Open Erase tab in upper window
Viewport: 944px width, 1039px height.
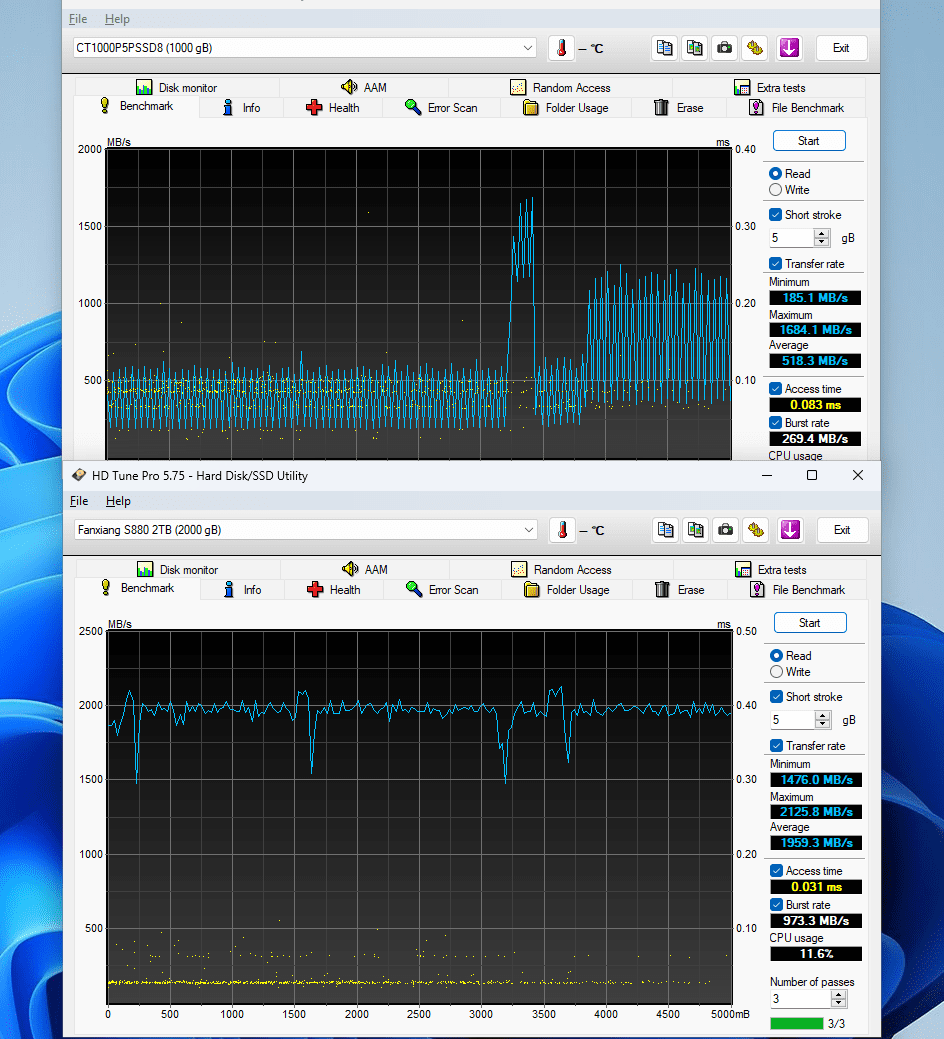[x=678, y=108]
